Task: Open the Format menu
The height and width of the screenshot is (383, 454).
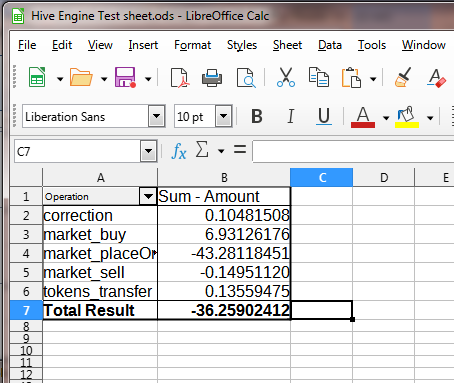Action: [x=193, y=45]
